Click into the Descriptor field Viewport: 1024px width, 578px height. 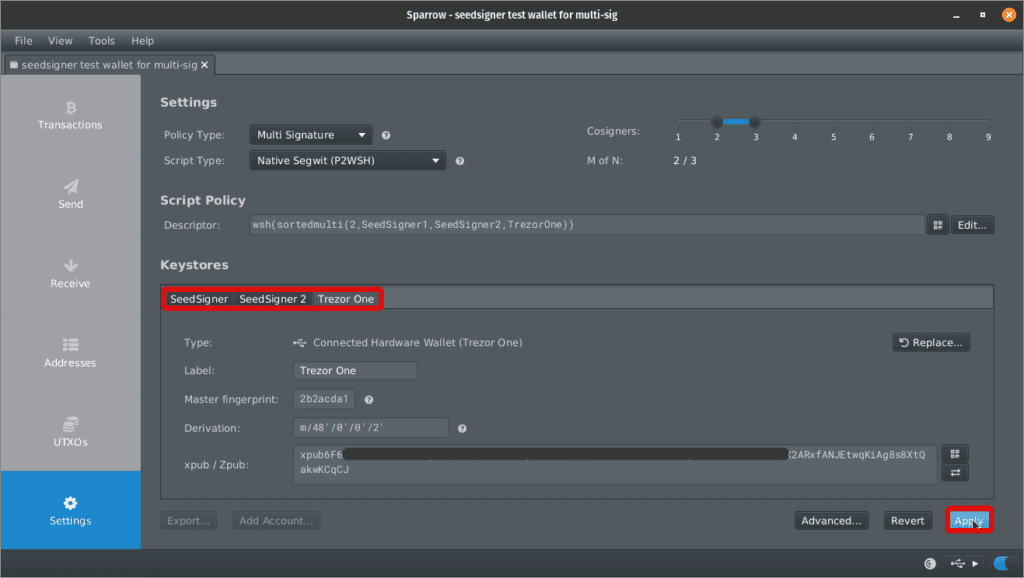coord(586,225)
